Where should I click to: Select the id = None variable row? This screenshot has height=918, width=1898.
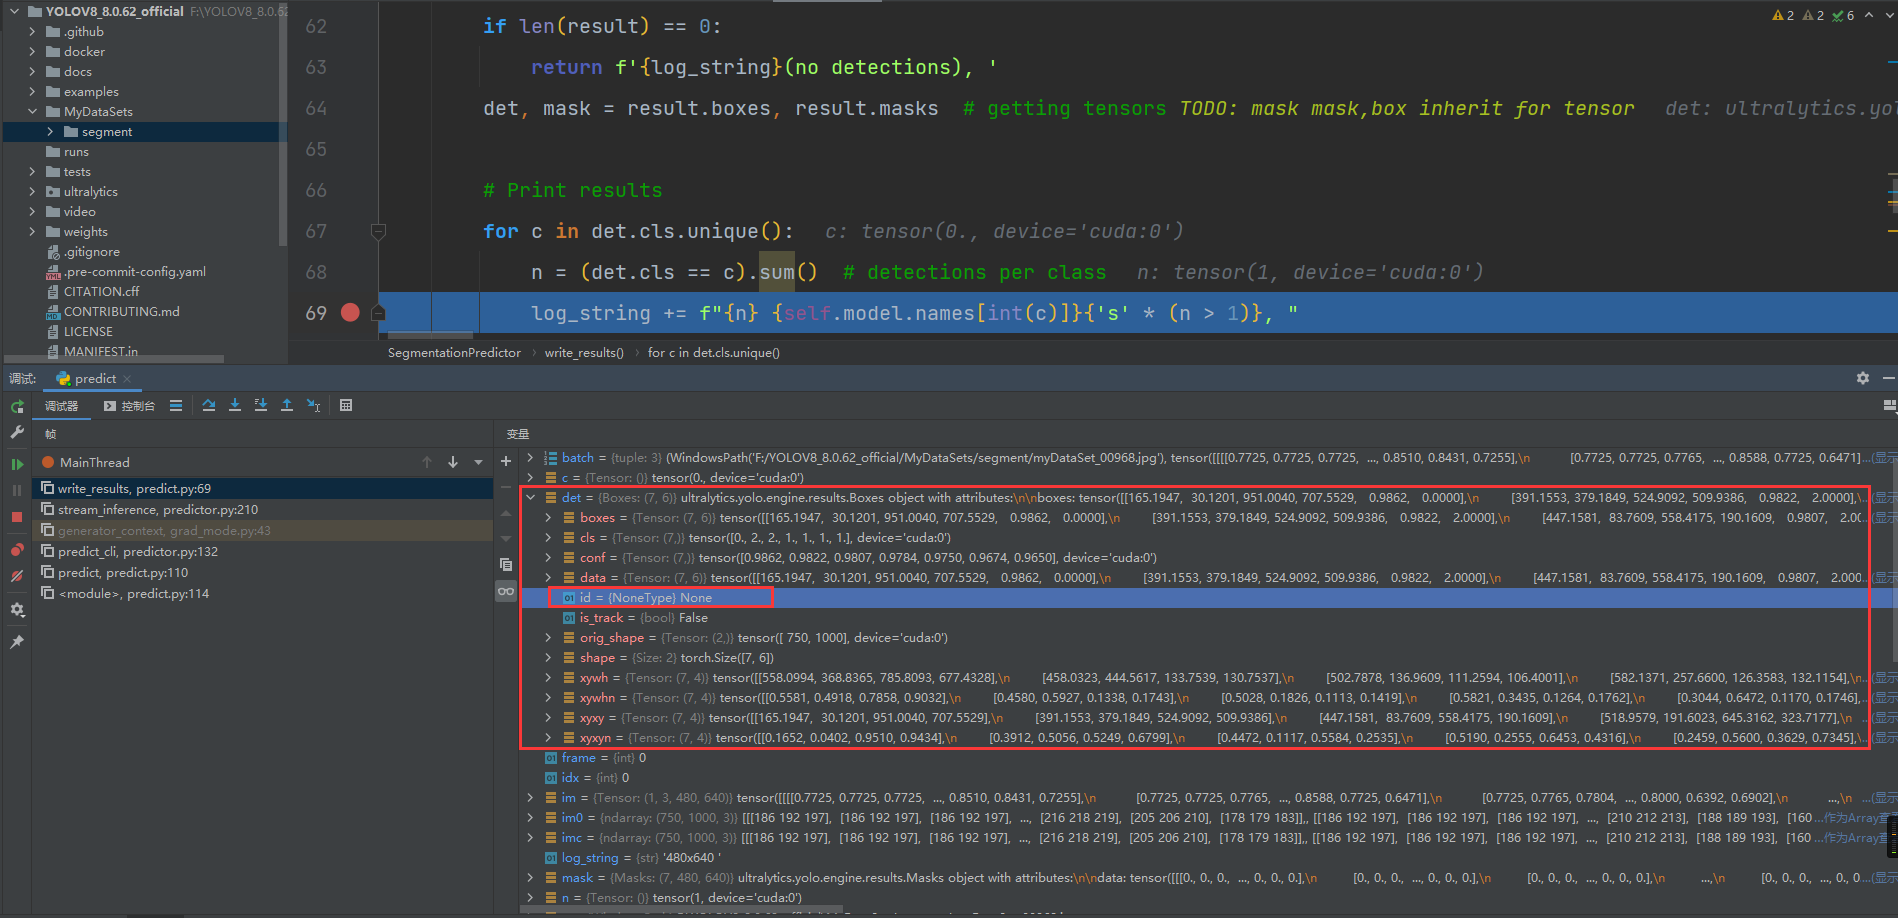pos(660,597)
